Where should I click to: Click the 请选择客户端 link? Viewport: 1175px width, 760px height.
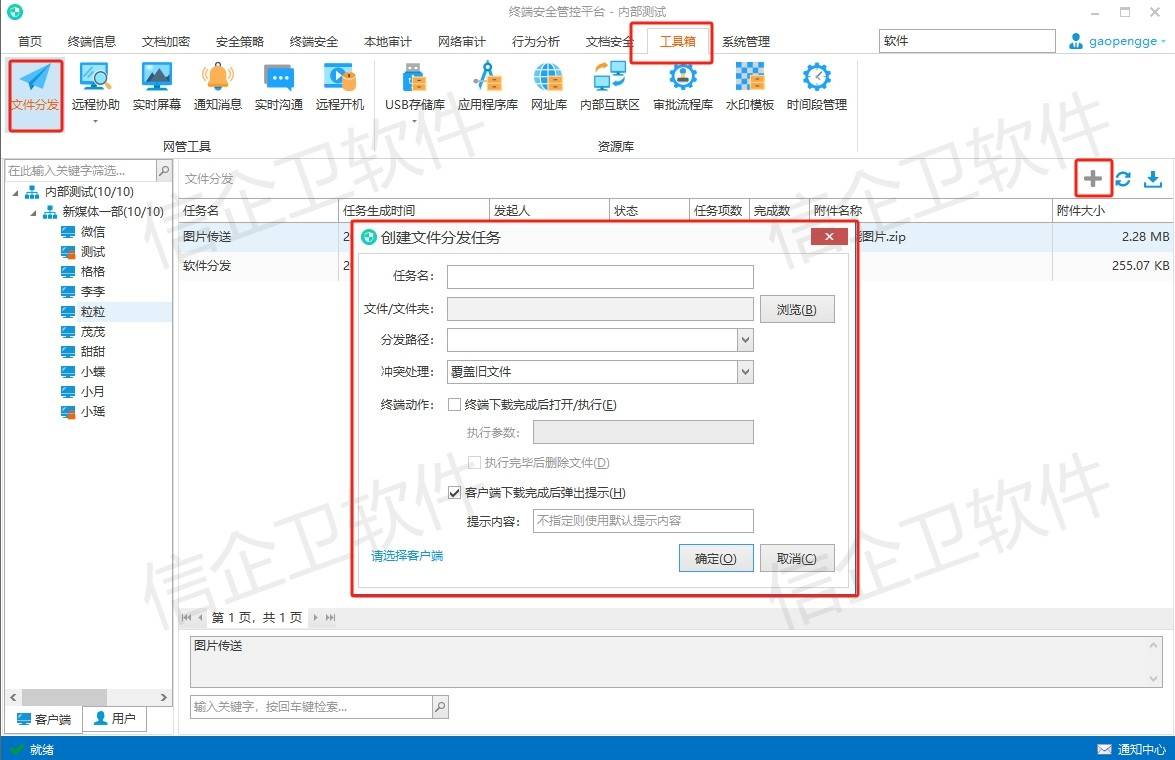(407, 556)
